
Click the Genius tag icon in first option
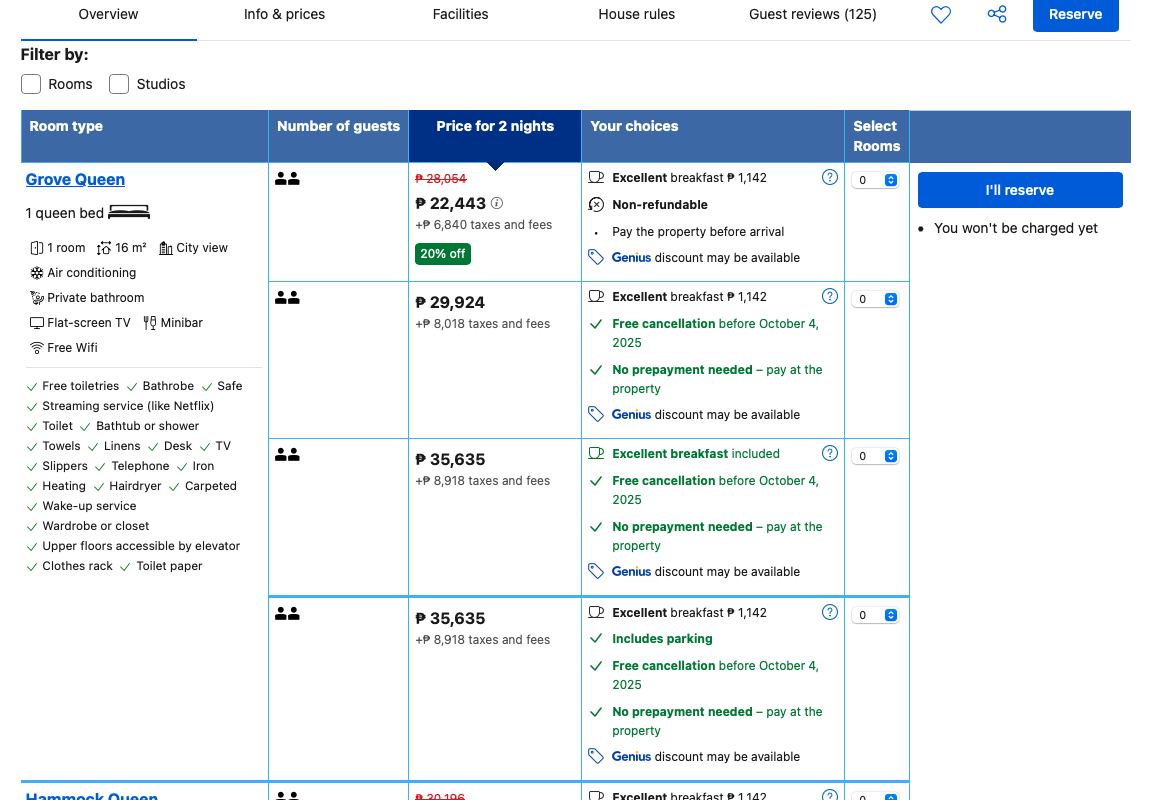point(596,258)
